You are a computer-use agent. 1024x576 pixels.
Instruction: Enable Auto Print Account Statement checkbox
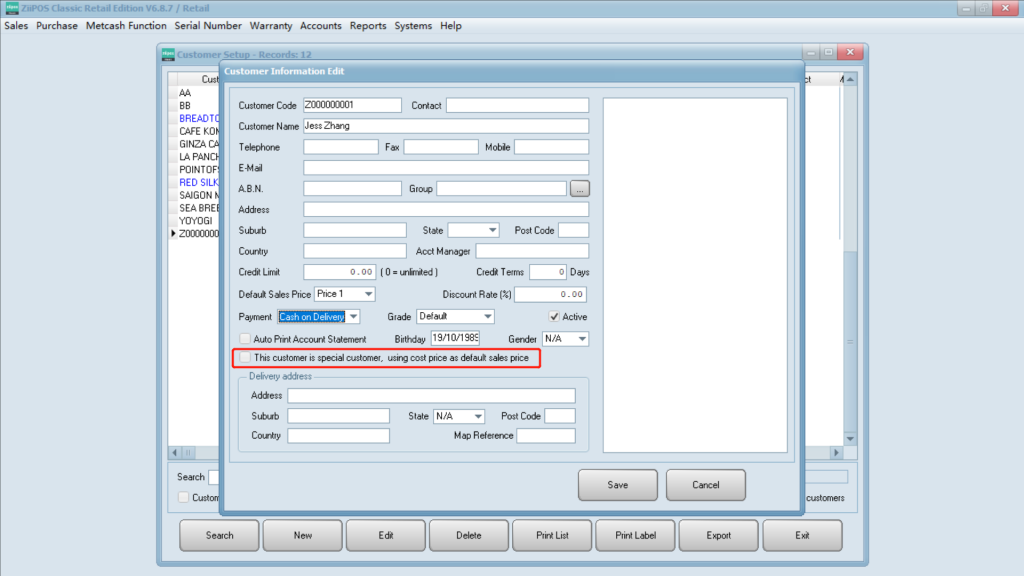(x=245, y=339)
